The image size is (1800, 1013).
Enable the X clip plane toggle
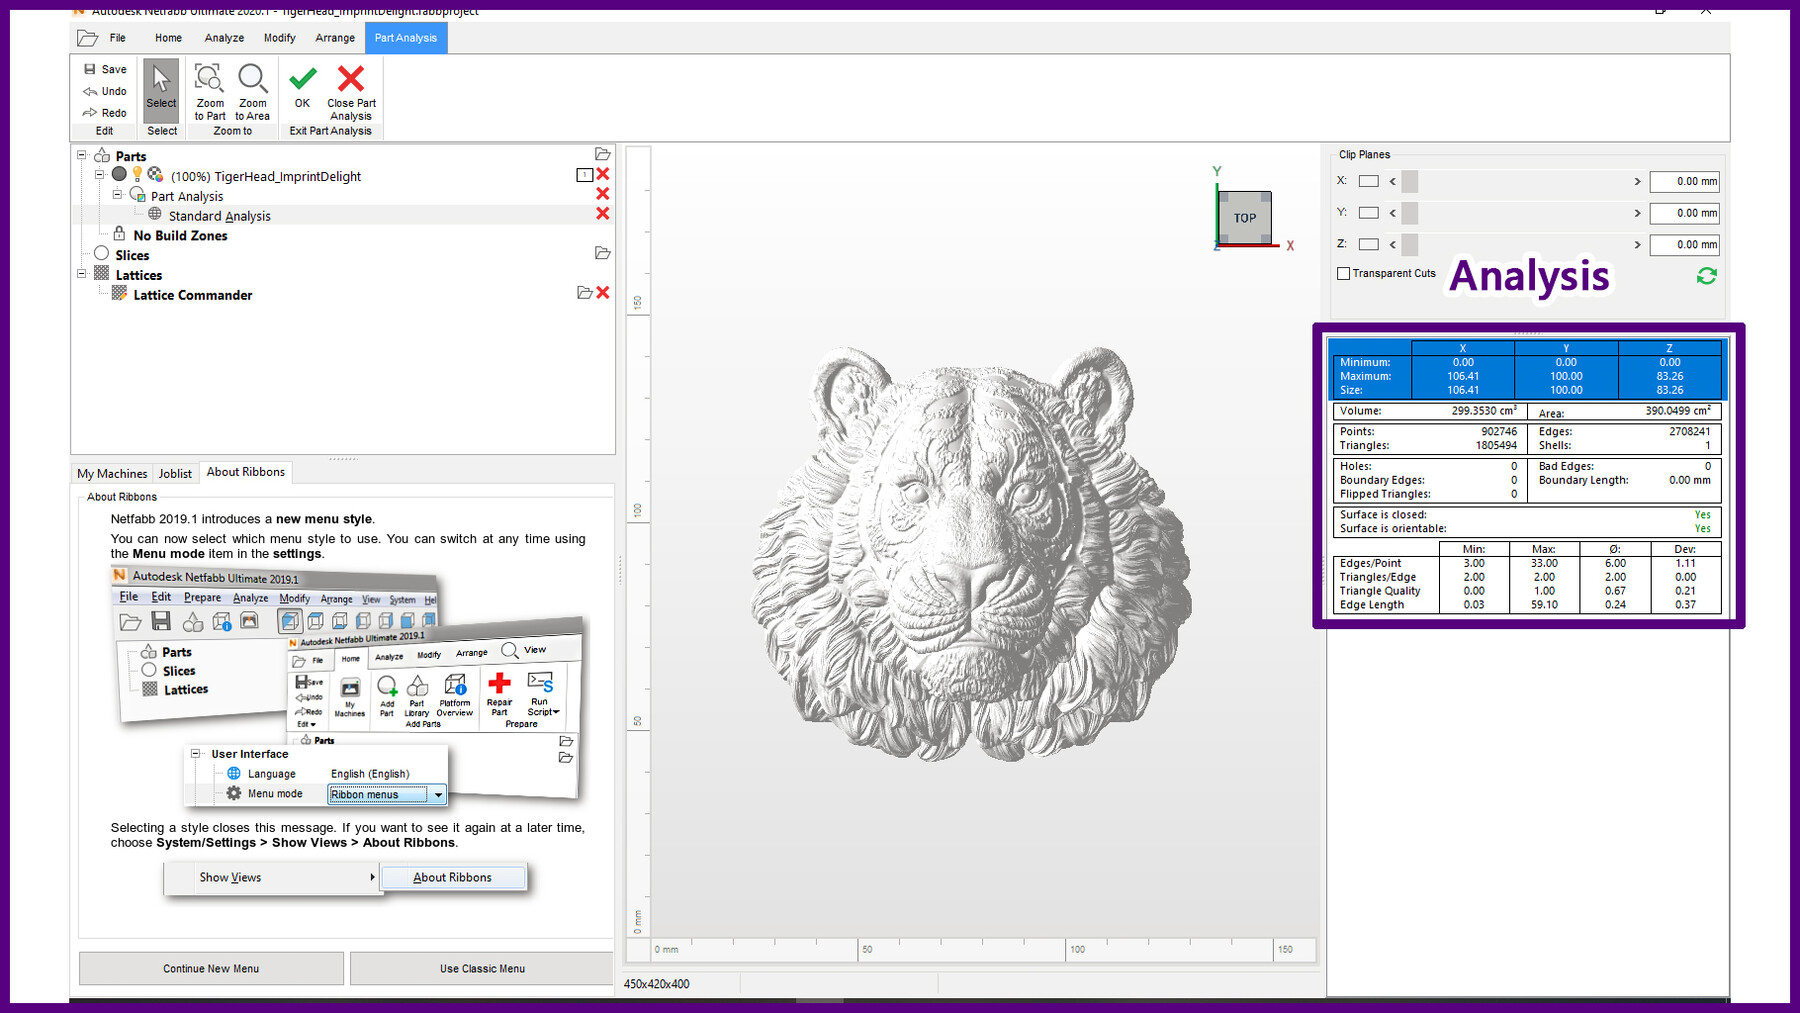pyautogui.click(x=1369, y=181)
